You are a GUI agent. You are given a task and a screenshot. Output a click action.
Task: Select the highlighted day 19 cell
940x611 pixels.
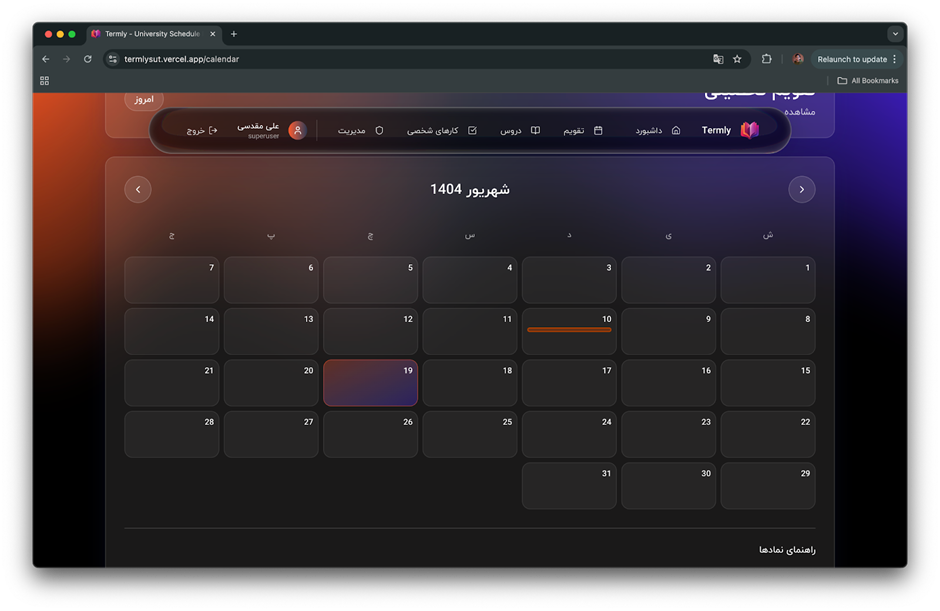370,383
